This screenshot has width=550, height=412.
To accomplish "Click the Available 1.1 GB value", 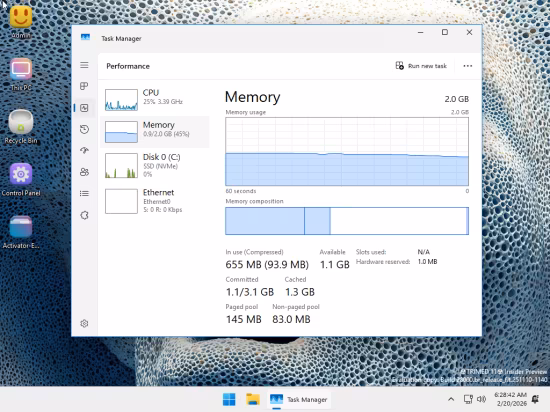I will pyautogui.click(x=335, y=265).
